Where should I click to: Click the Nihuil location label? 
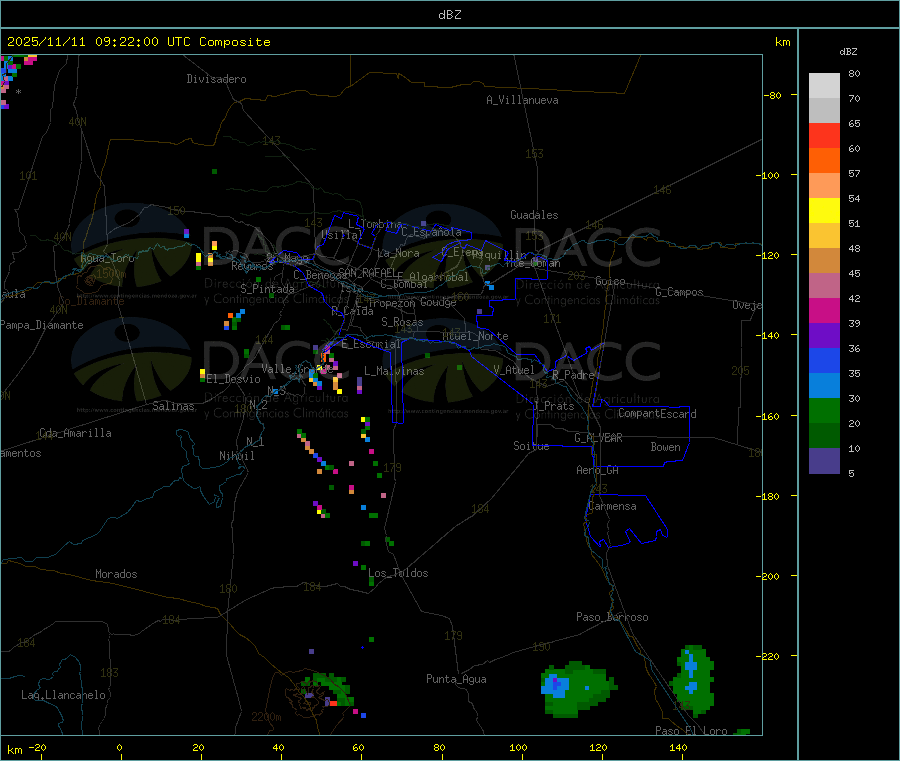click(x=237, y=456)
